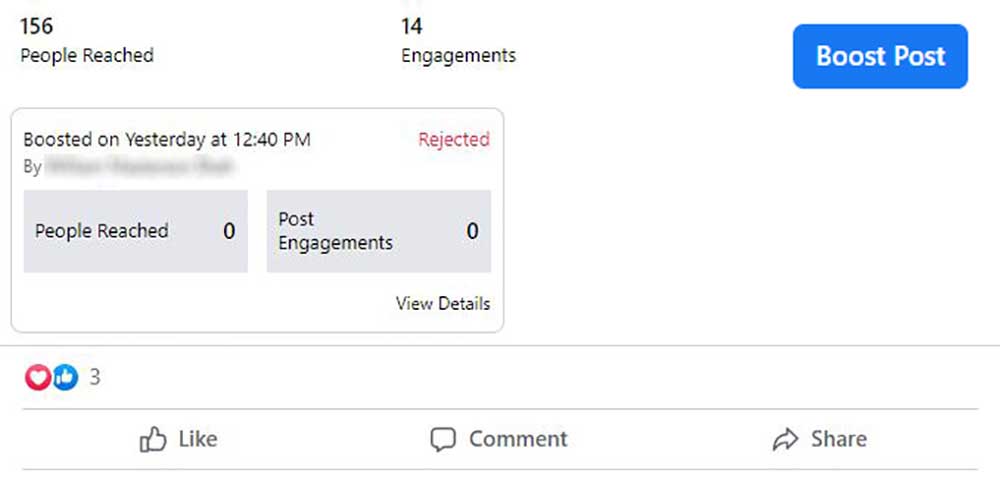This screenshot has height=479, width=1000.
Task: Click the zero value in Post Engagements tile
Action: coord(472,231)
